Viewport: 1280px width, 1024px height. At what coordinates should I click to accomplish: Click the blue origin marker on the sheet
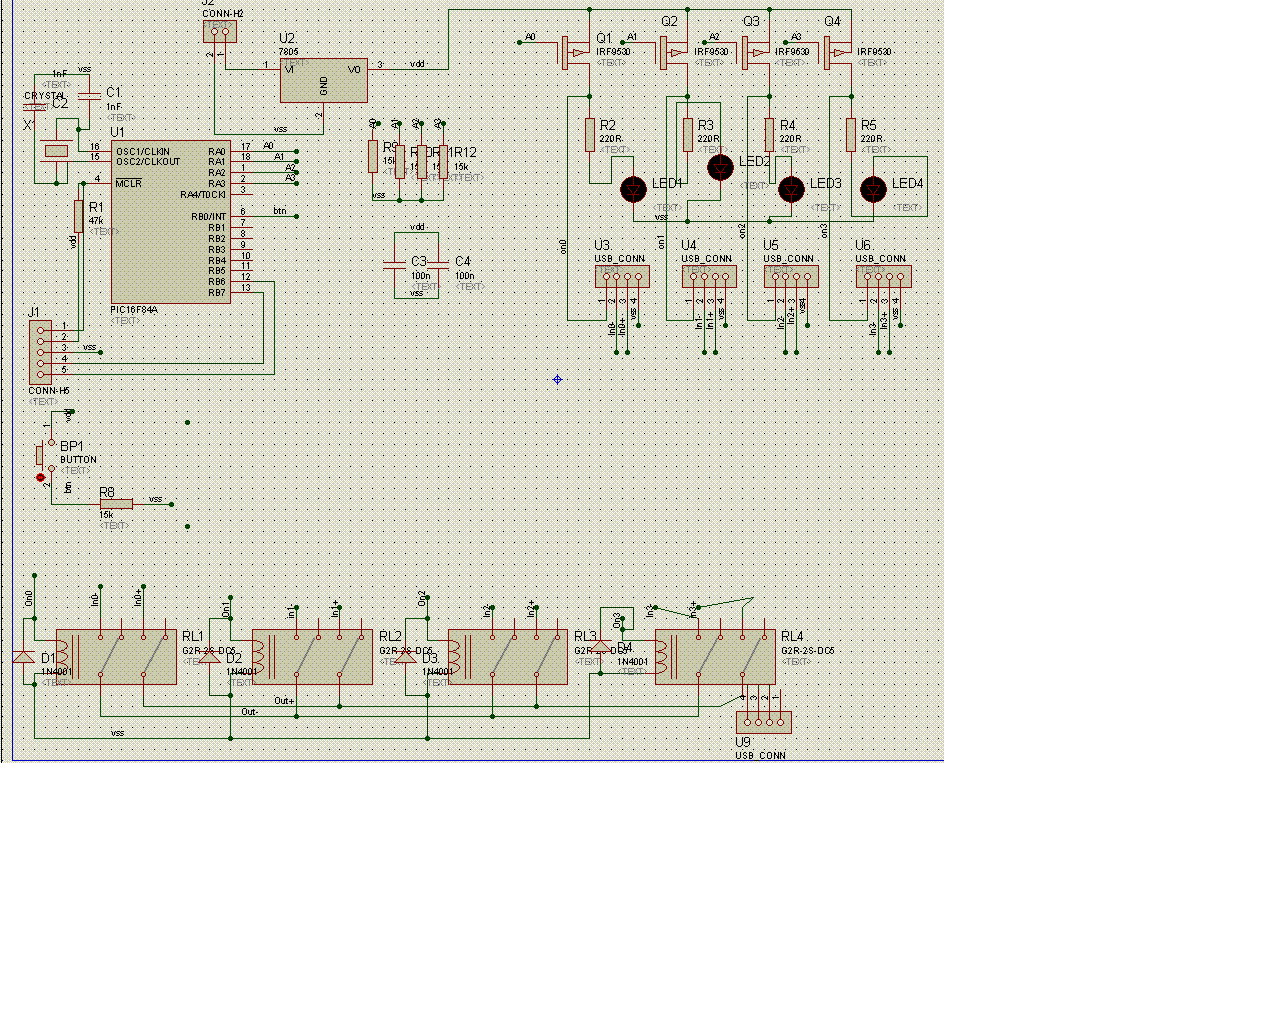coord(557,379)
